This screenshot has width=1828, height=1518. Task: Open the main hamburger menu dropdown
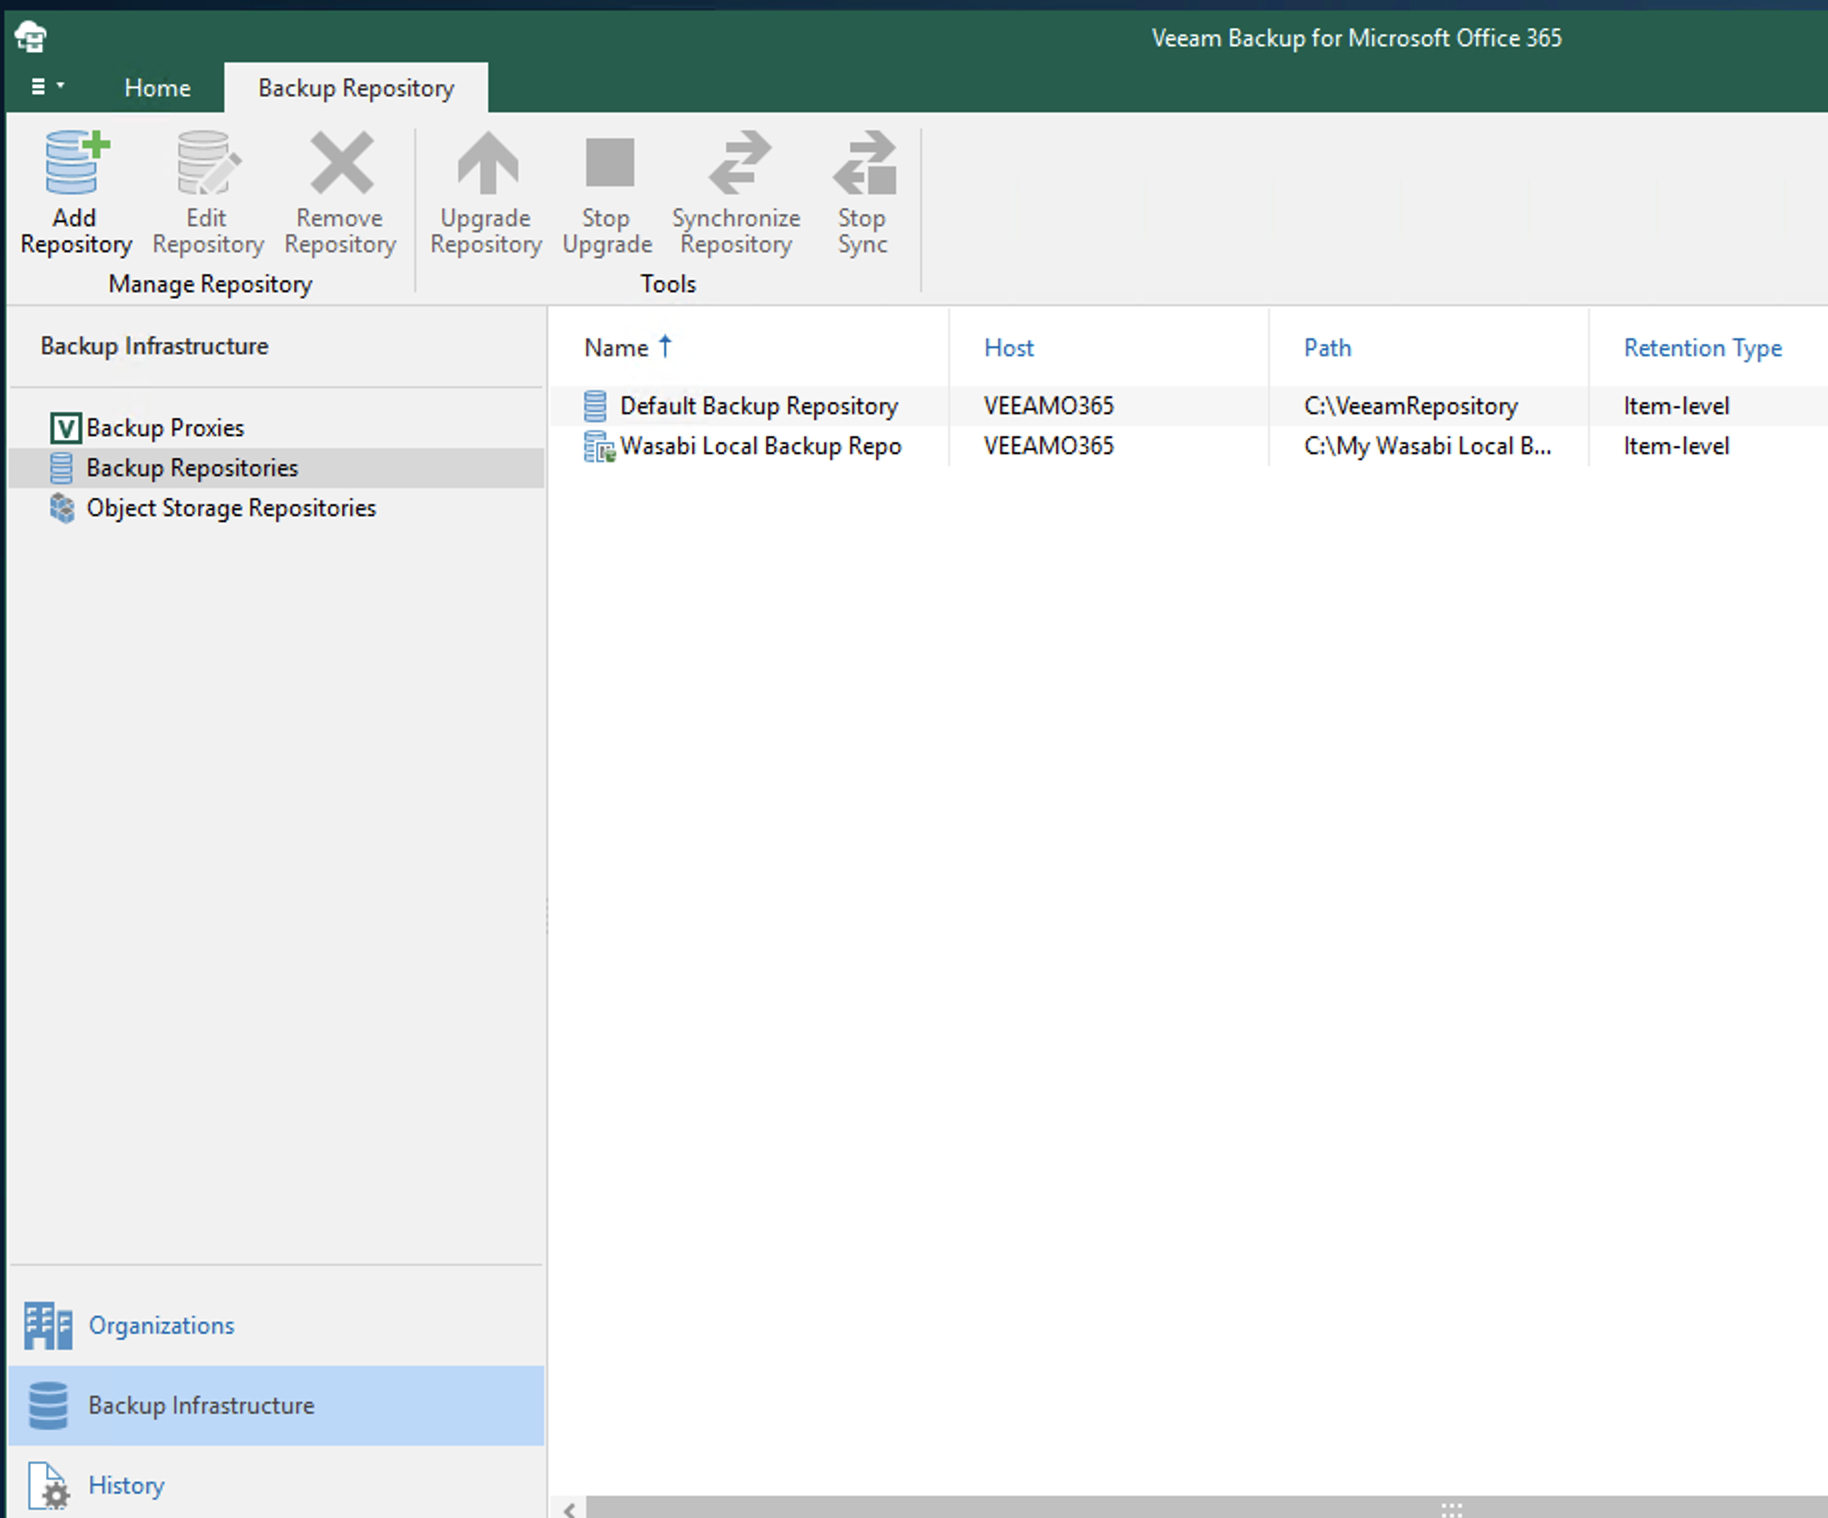click(47, 87)
